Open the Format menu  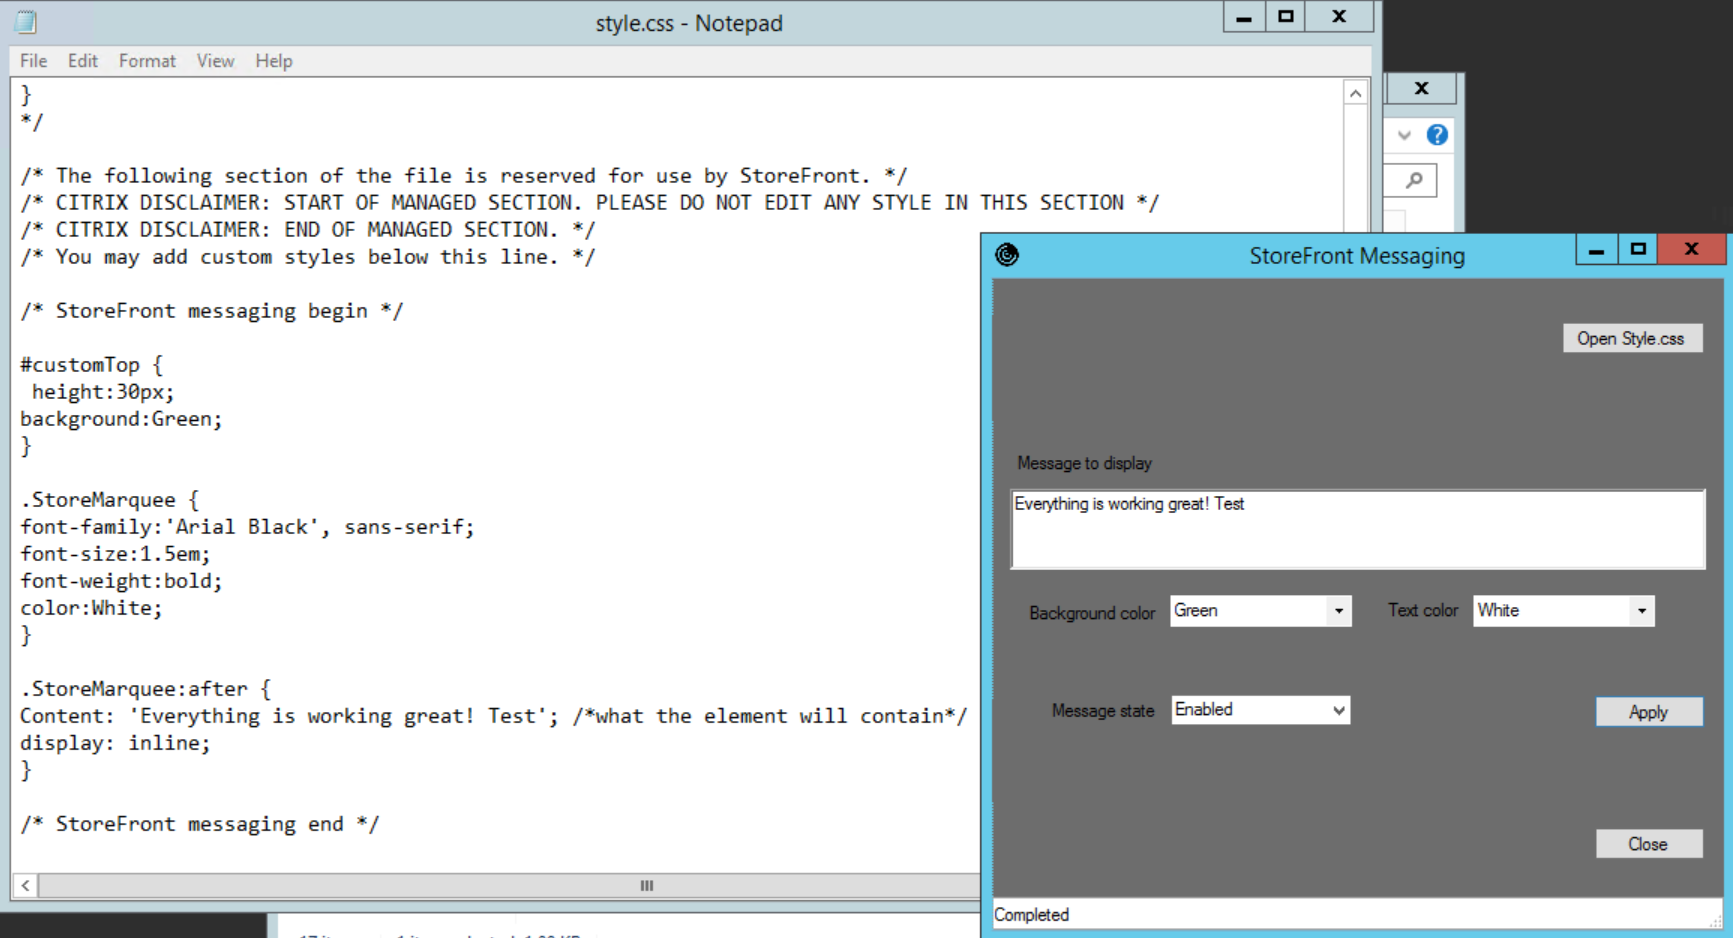click(147, 61)
